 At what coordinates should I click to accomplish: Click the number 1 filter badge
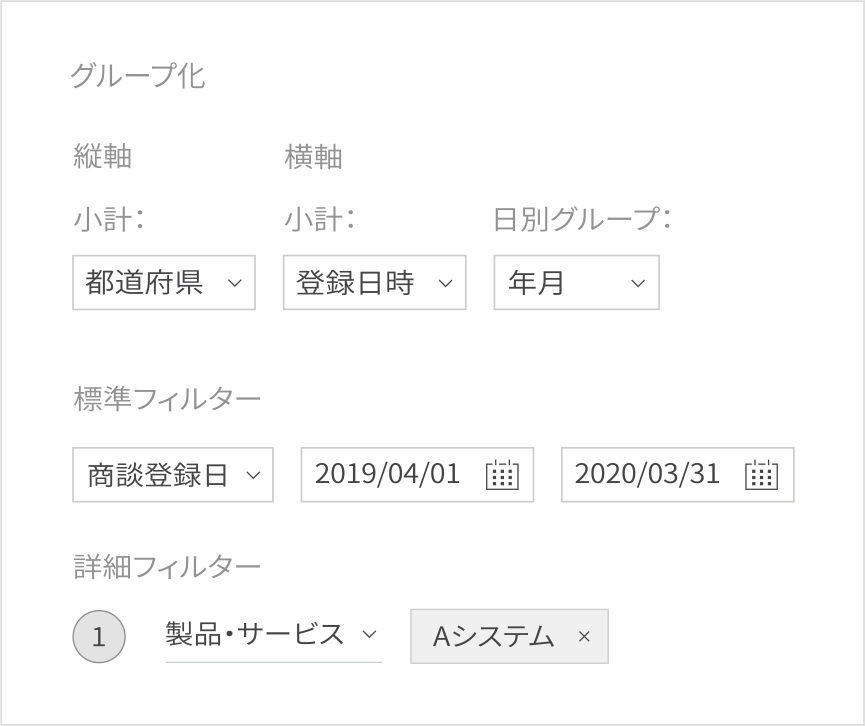click(99, 637)
